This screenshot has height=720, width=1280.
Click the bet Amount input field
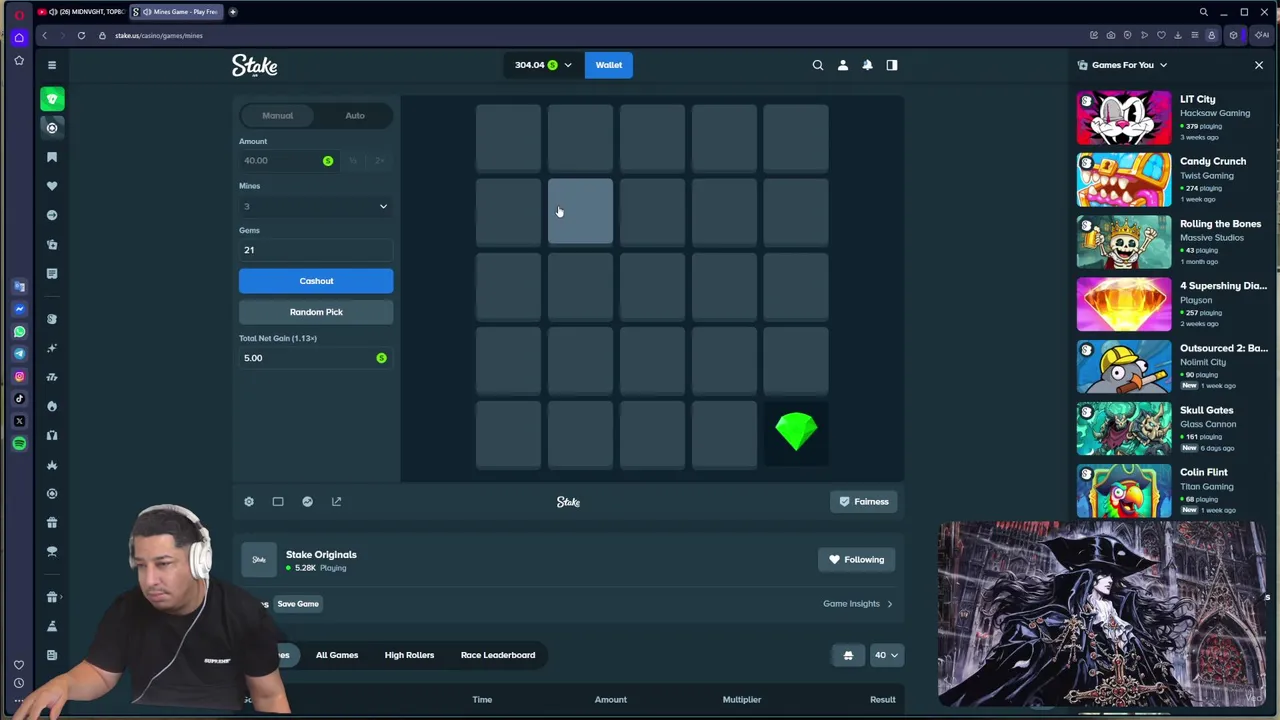click(x=288, y=160)
